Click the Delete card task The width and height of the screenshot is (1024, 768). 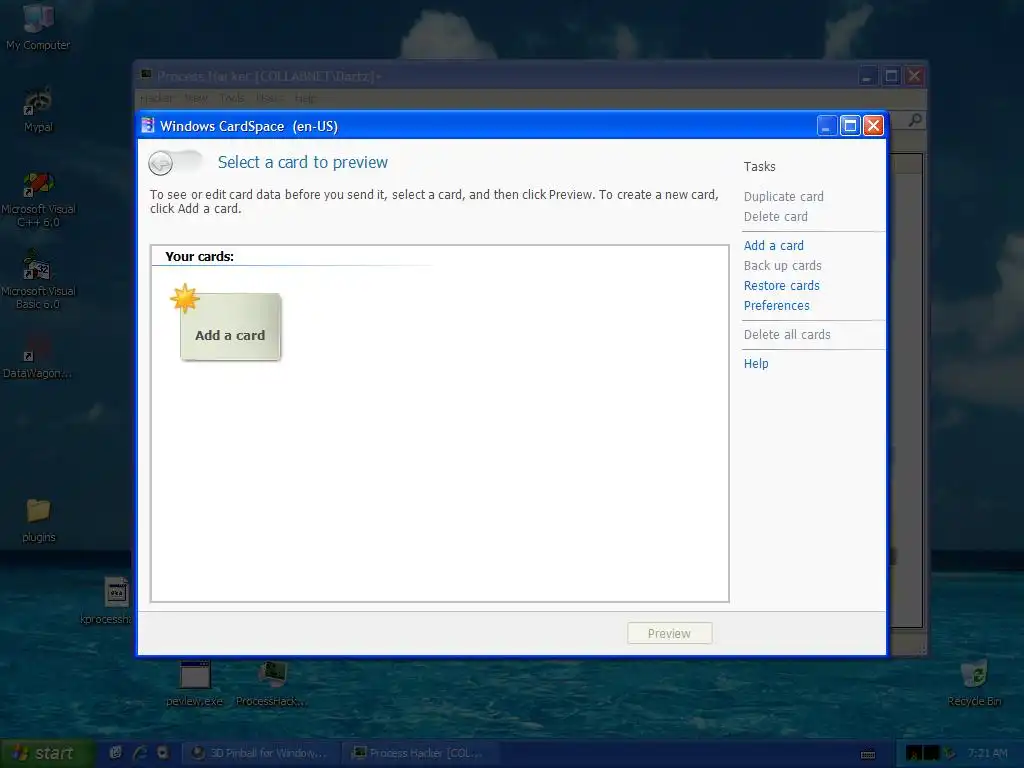point(775,217)
